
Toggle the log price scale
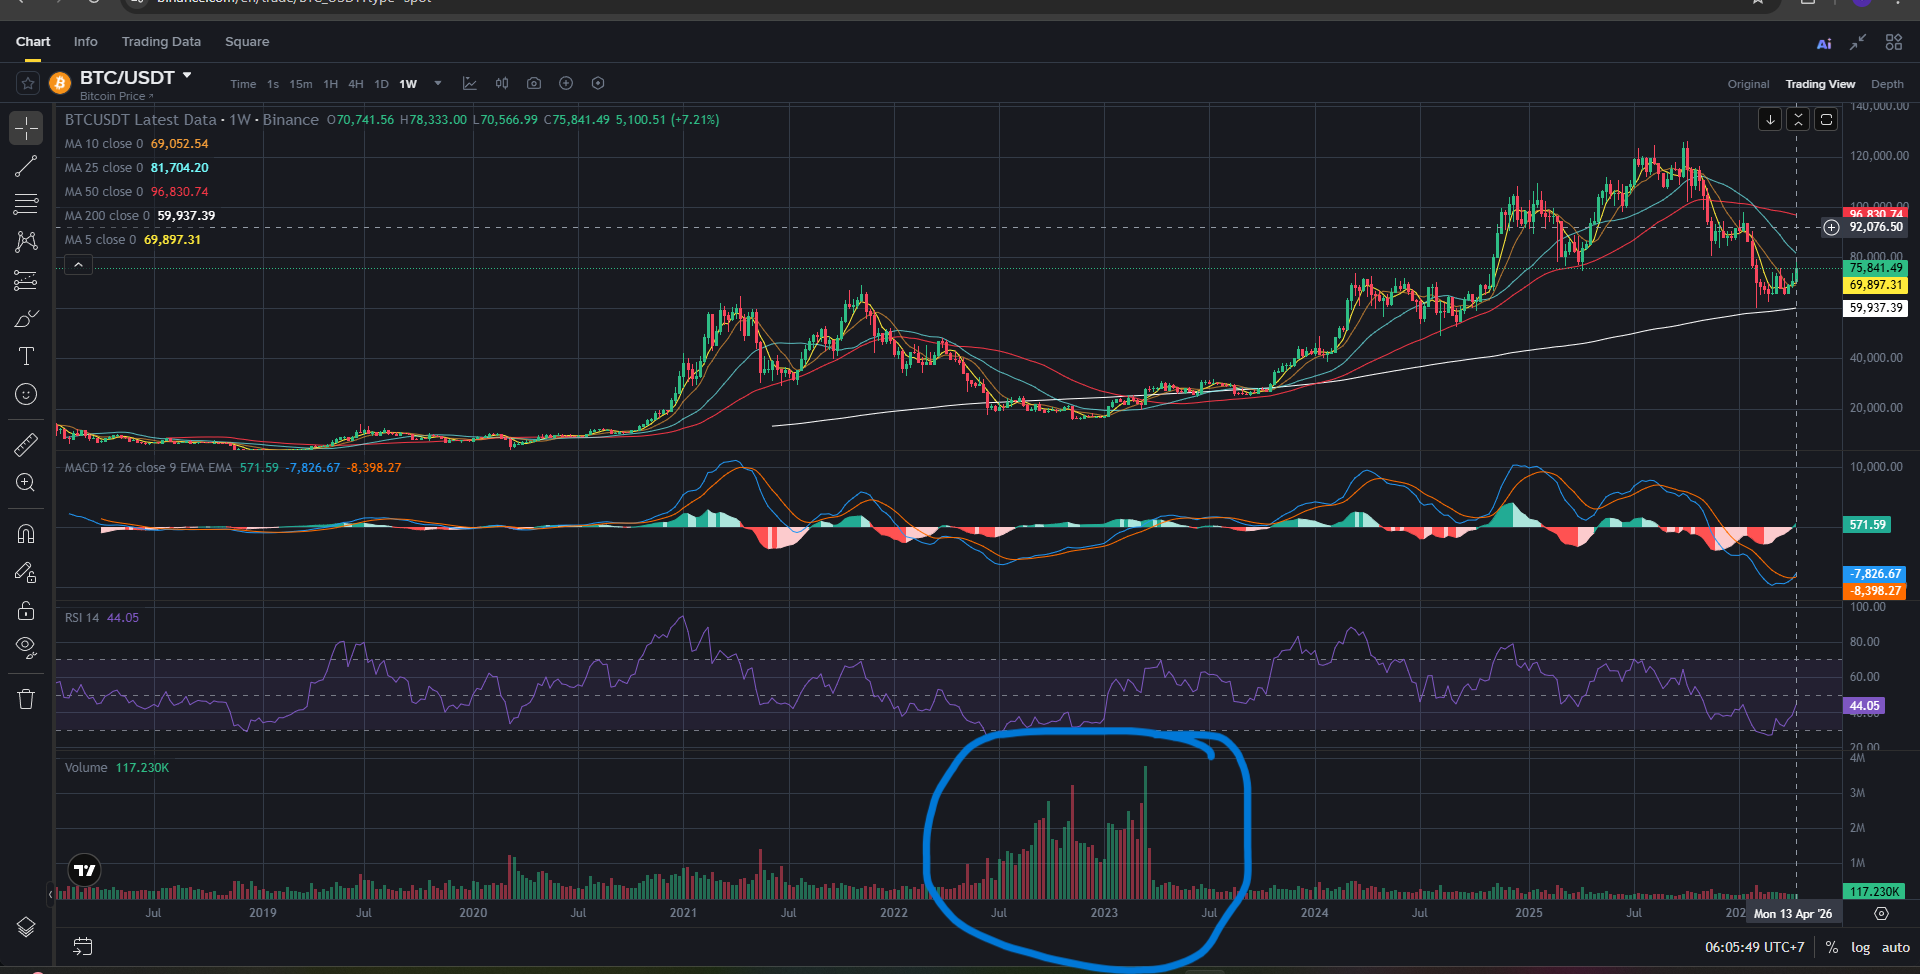[1860, 947]
